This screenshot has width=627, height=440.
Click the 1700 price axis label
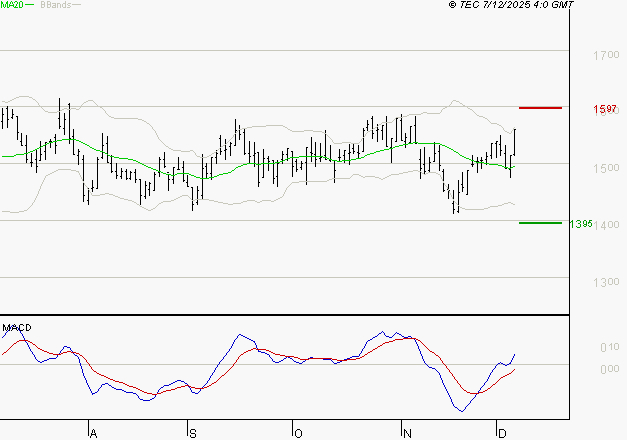[x=606, y=55]
